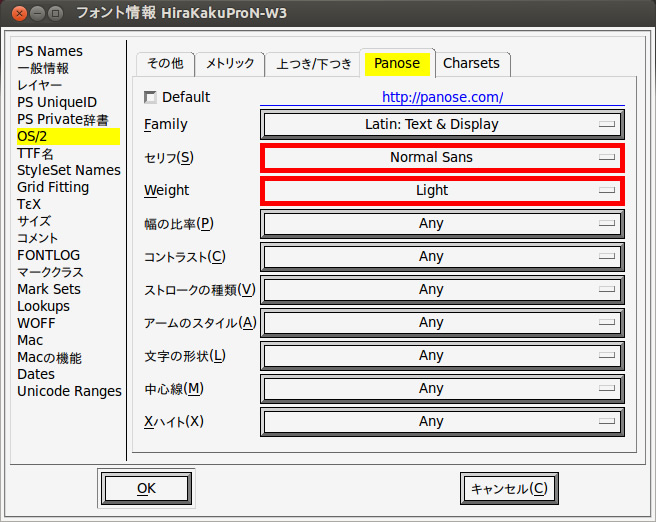Select レイヤー in the sidebar

pos(40,85)
